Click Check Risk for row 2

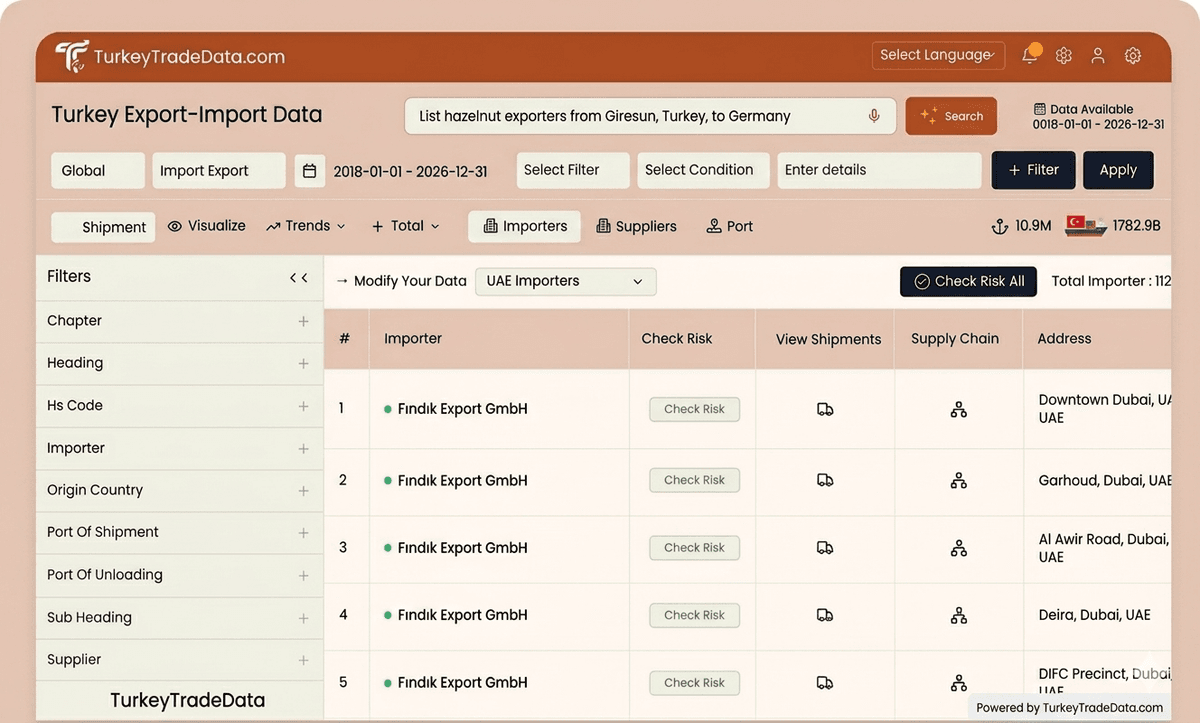694,480
